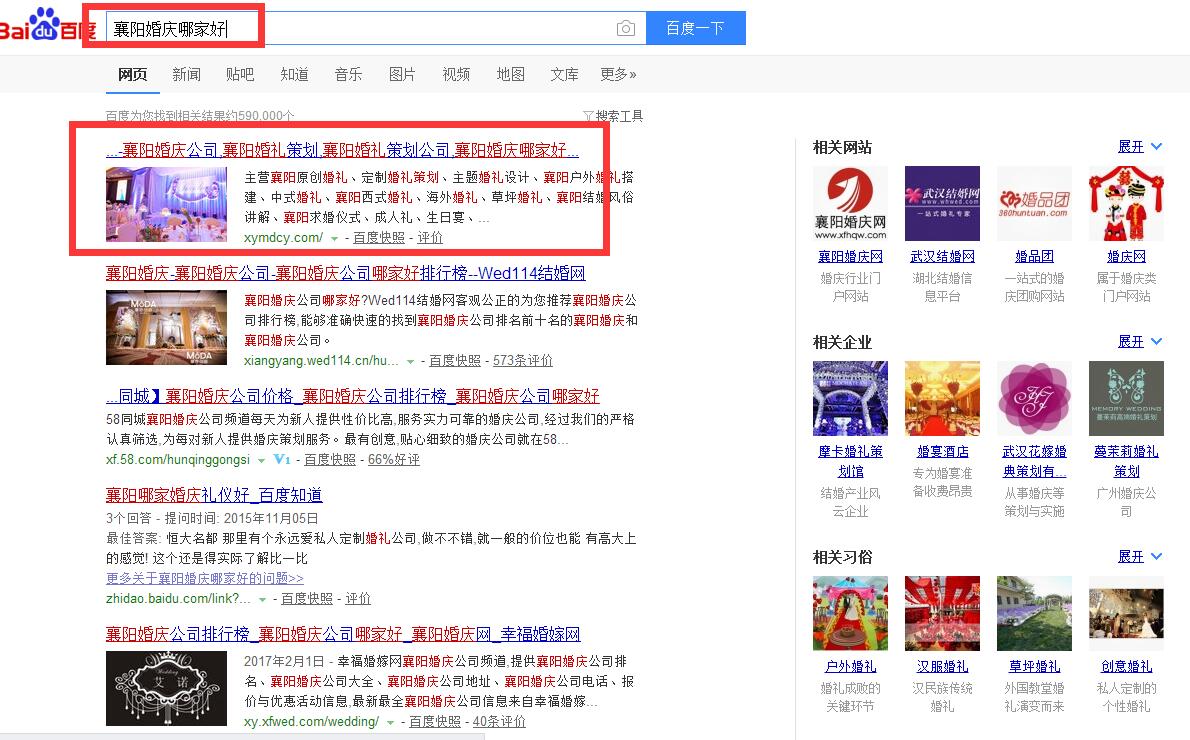
Task: Open the 婚品团 text link
Action: tap(1034, 257)
